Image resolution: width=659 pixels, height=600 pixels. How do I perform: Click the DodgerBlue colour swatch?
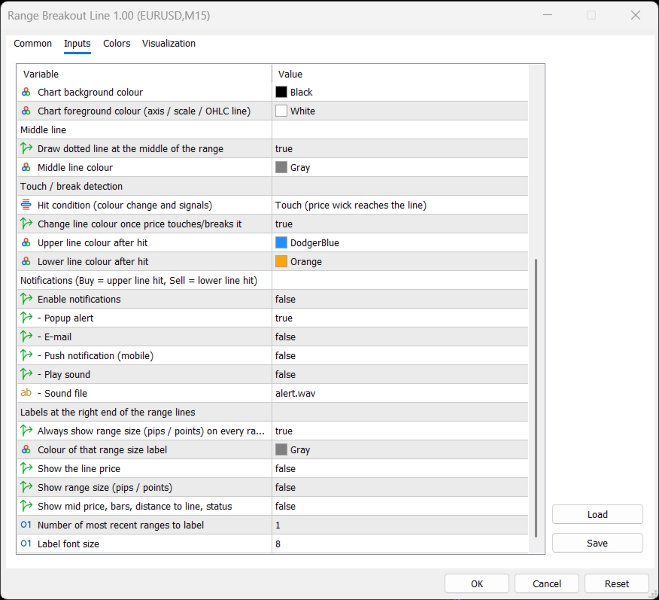click(x=281, y=242)
